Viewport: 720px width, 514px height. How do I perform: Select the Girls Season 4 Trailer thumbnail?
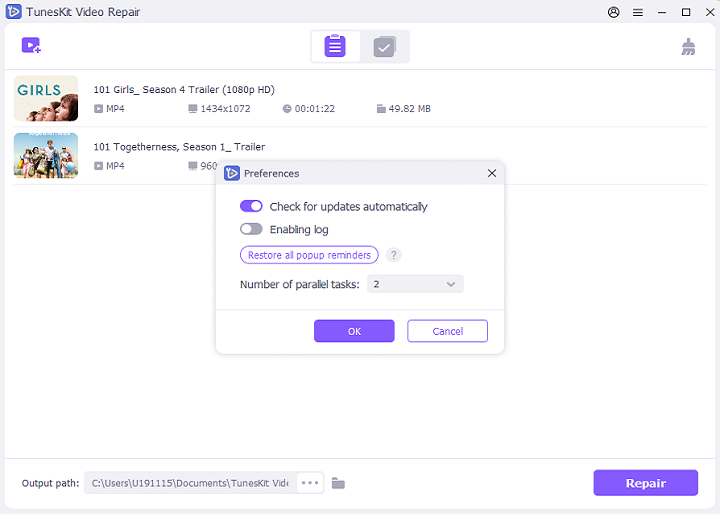tap(46, 98)
